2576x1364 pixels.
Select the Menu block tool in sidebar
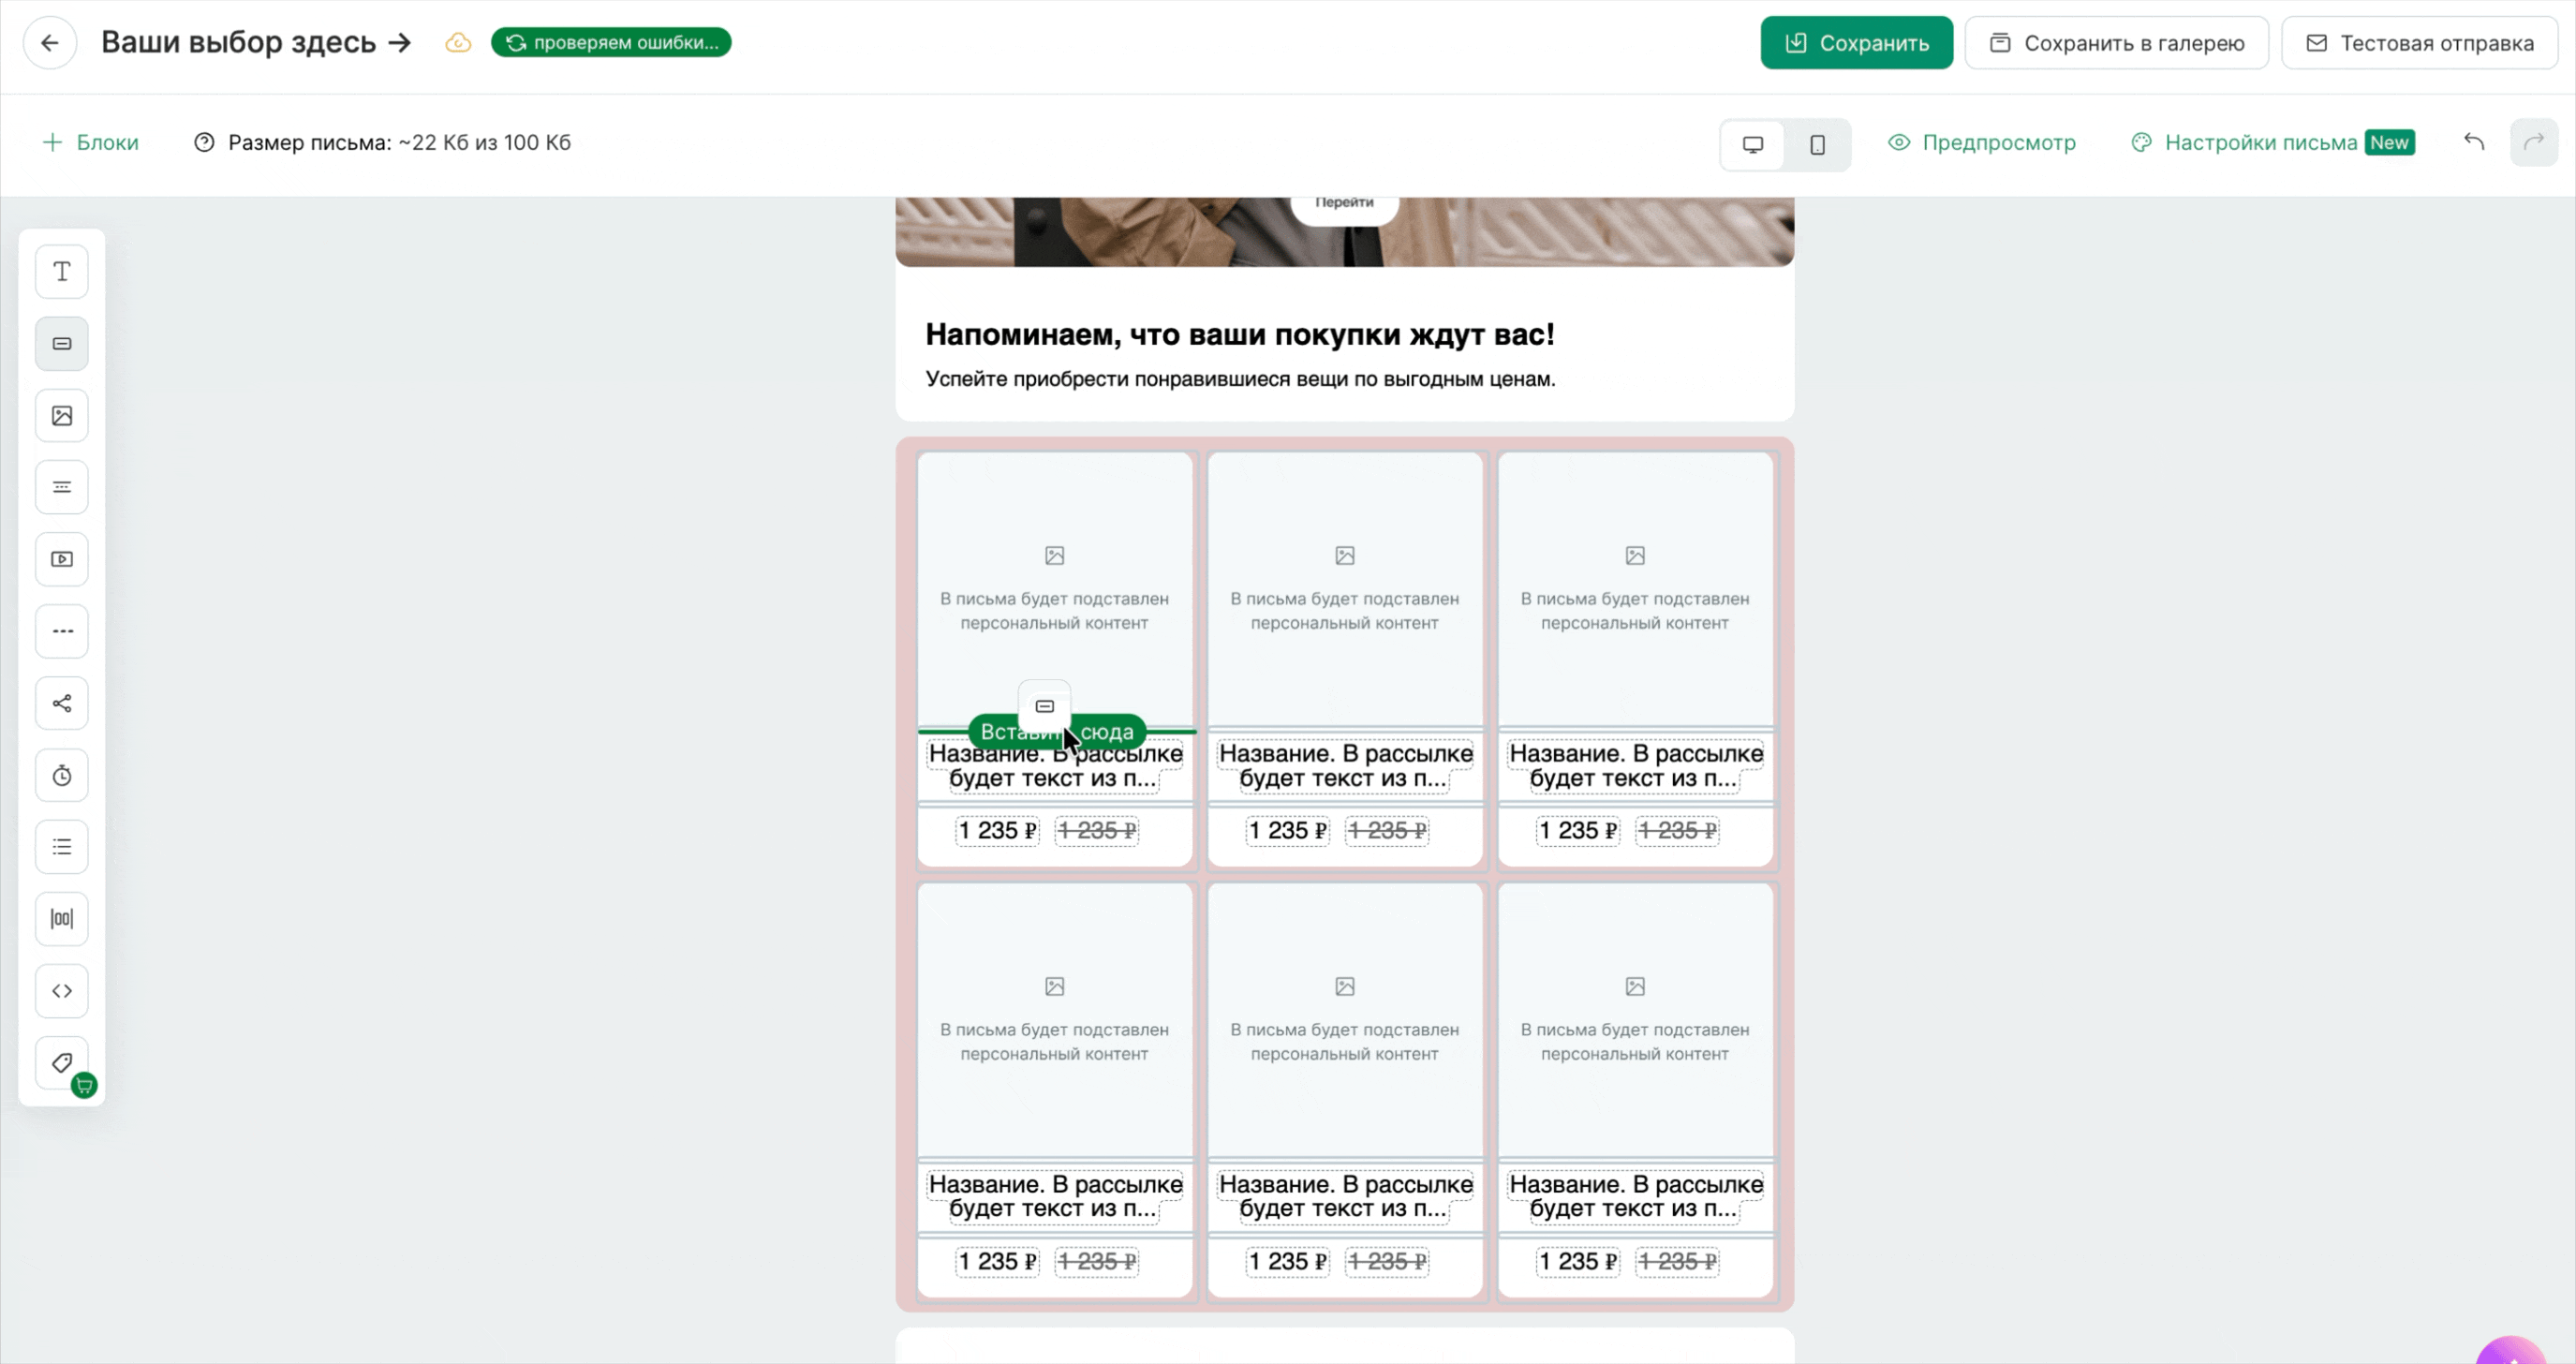tap(62, 488)
